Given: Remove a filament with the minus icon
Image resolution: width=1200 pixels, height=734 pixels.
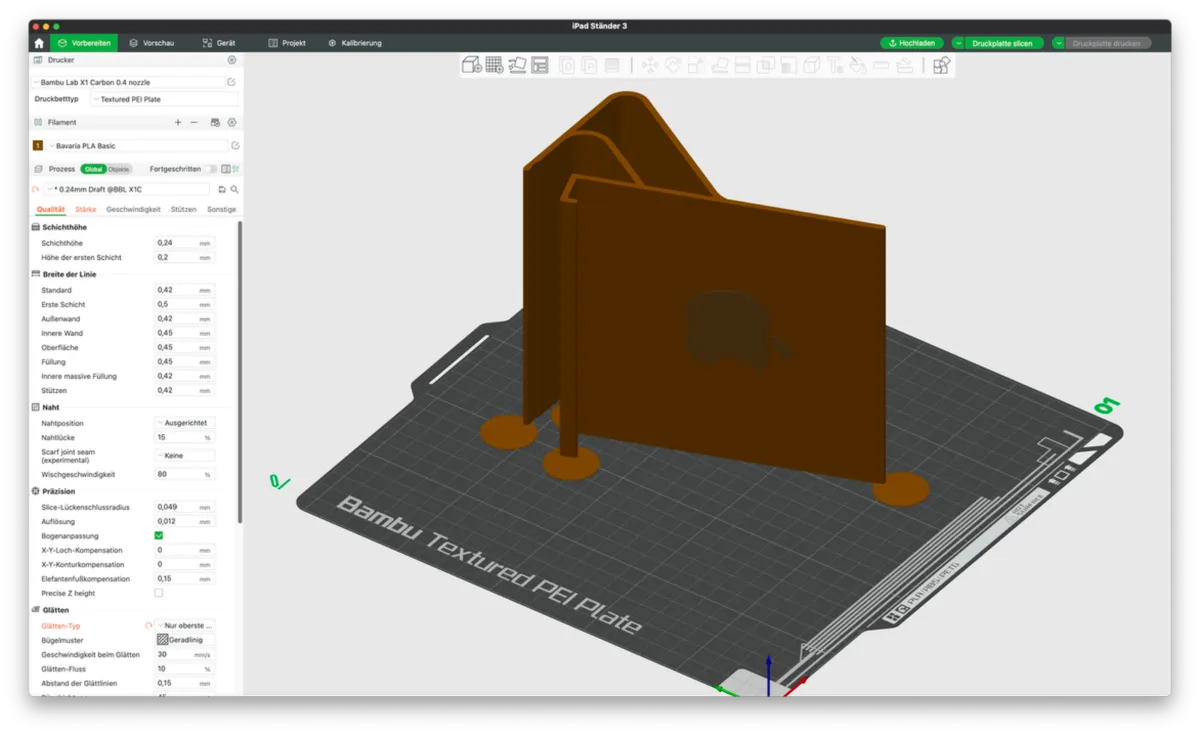Looking at the screenshot, I should [195, 122].
